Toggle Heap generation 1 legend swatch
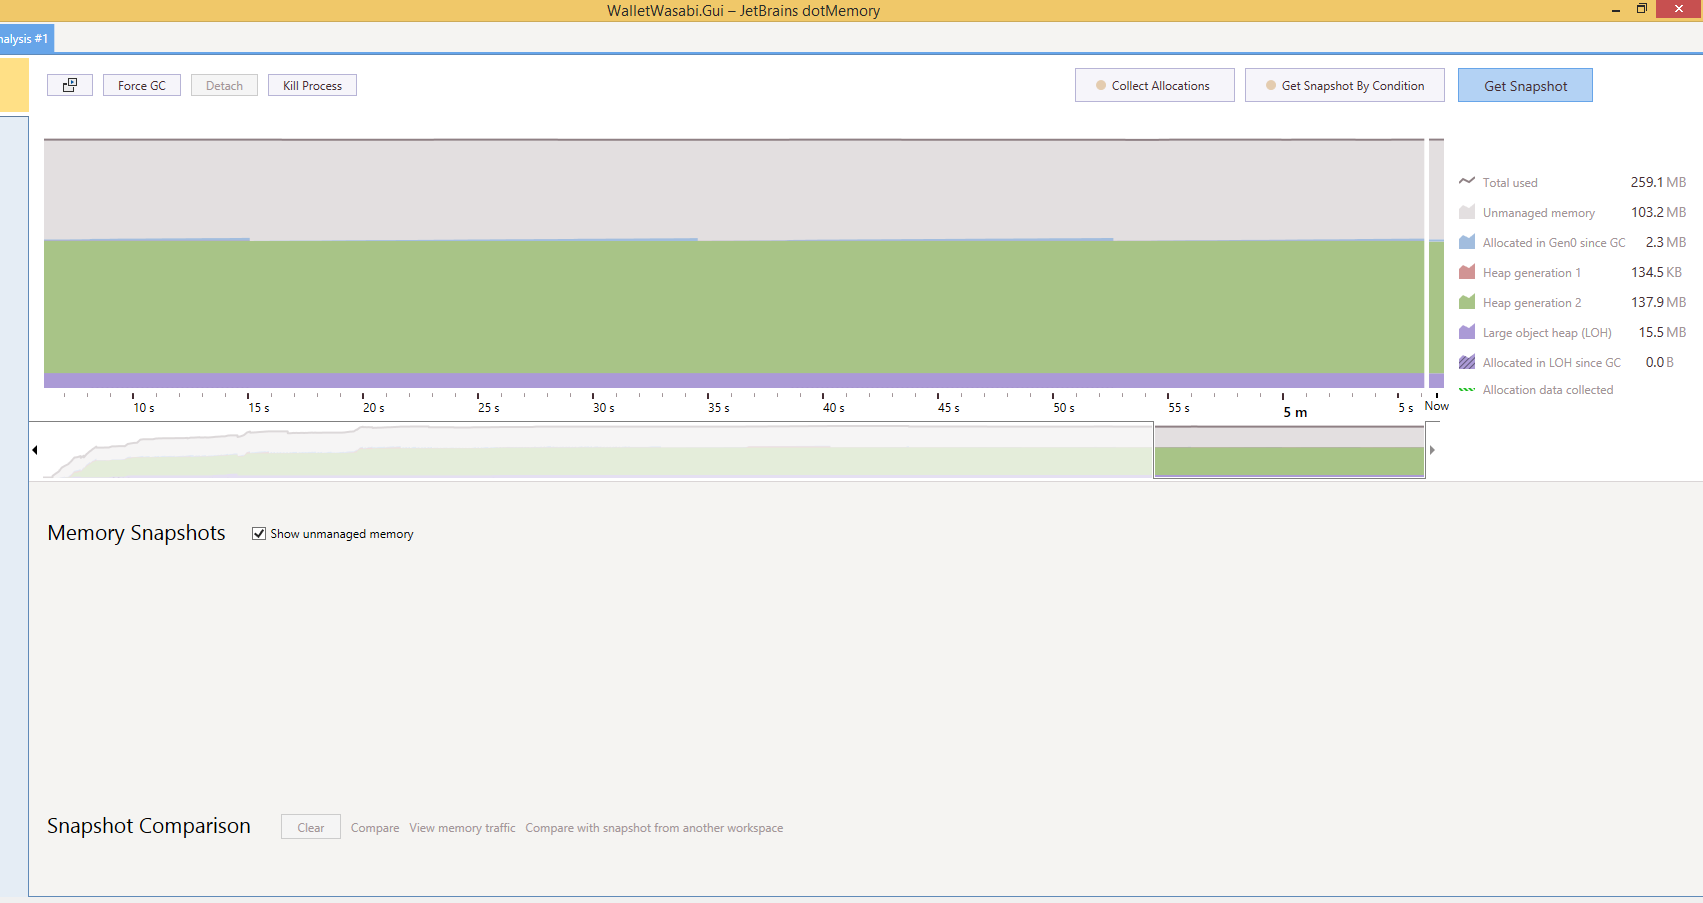The width and height of the screenshot is (1703, 903). [1467, 272]
